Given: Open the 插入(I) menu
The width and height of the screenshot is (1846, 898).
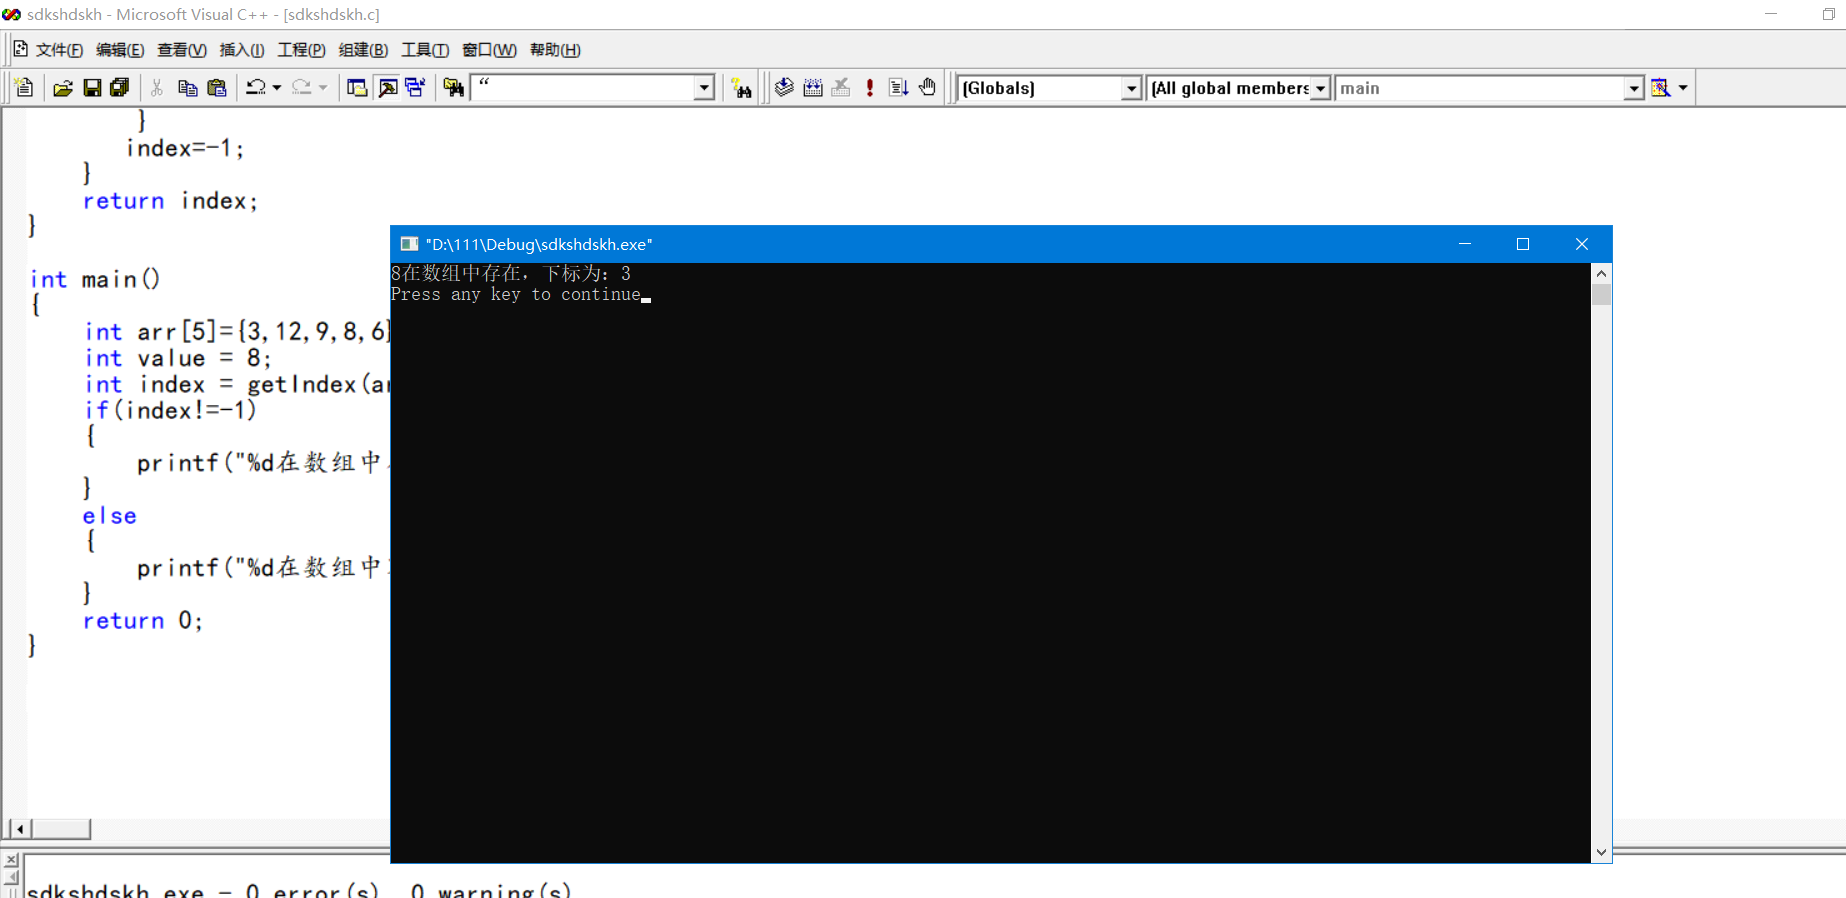Looking at the screenshot, I should click(x=242, y=50).
